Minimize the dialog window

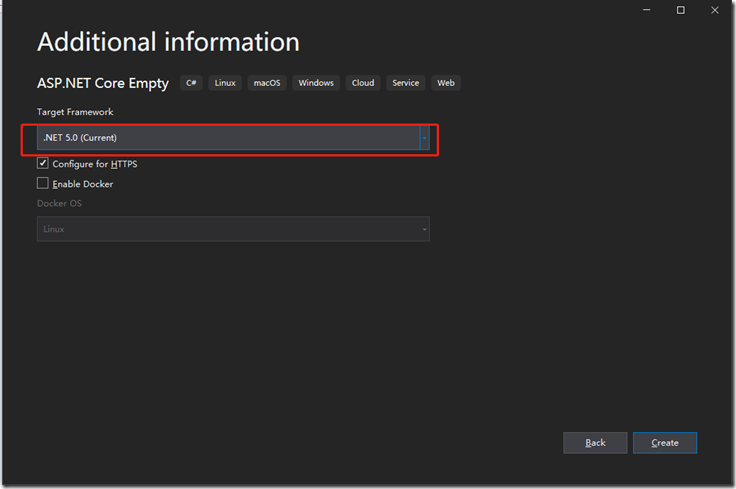coord(646,10)
